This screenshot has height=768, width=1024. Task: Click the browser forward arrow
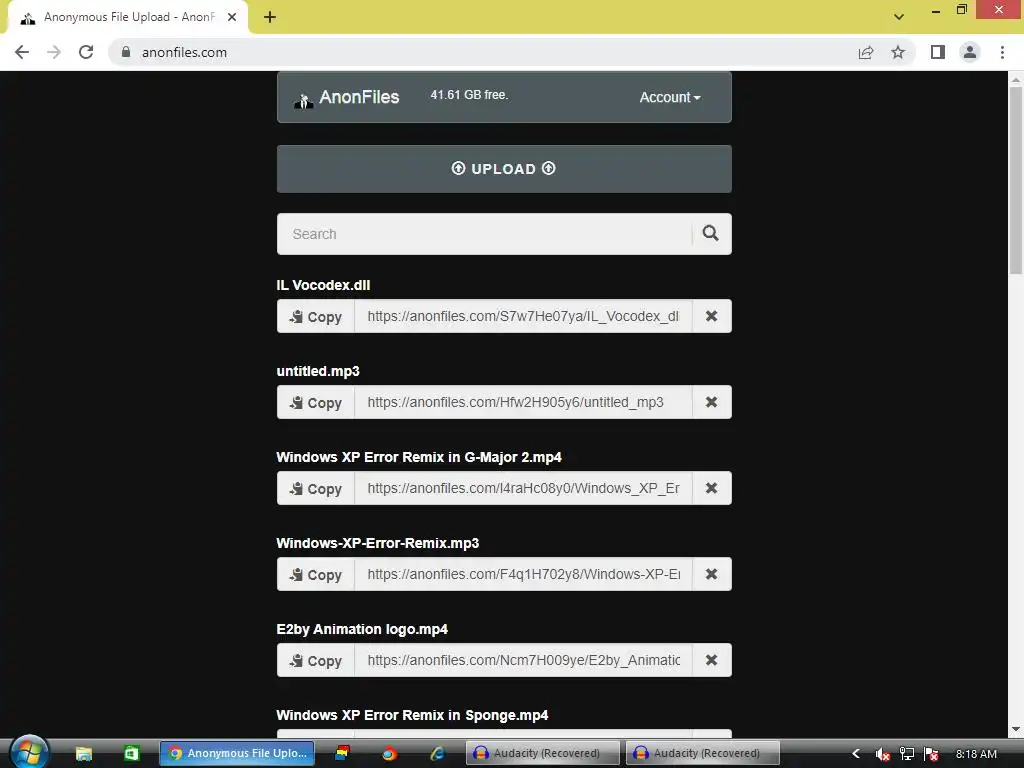coord(54,52)
